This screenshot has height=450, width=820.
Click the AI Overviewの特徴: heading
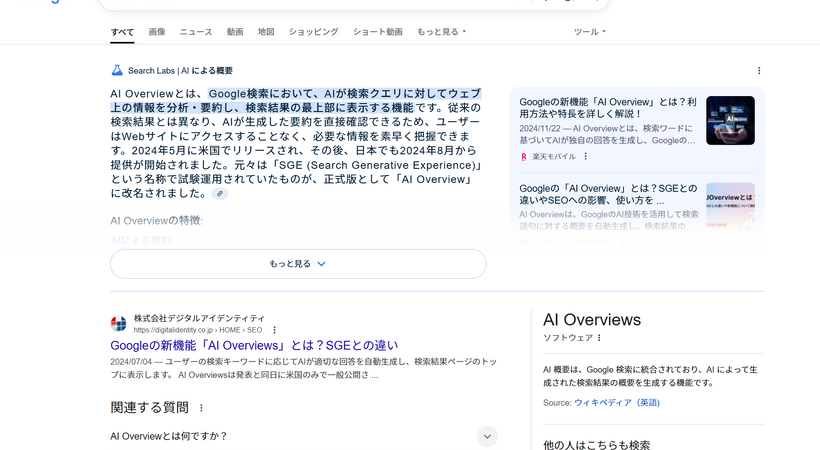coord(156,221)
